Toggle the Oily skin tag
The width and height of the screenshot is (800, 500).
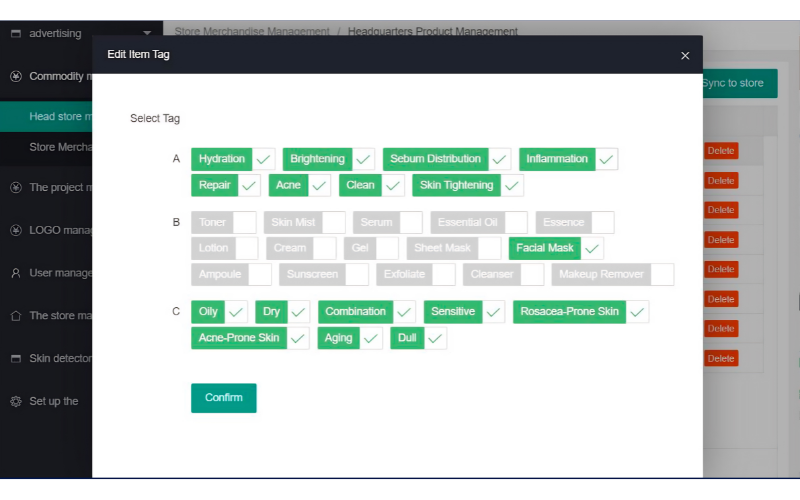[219, 312]
